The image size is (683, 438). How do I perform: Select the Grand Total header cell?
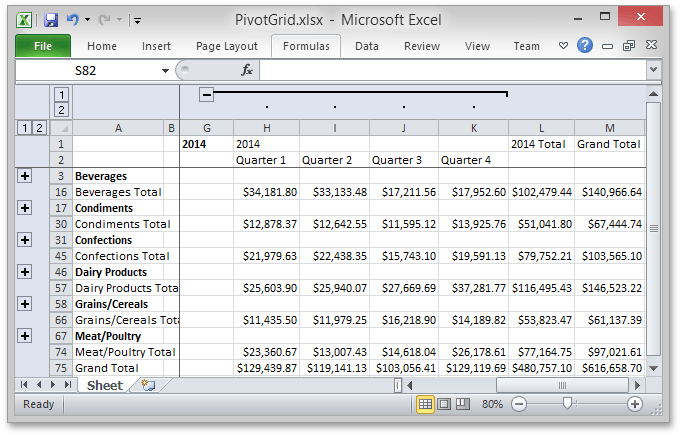(x=609, y=144)
